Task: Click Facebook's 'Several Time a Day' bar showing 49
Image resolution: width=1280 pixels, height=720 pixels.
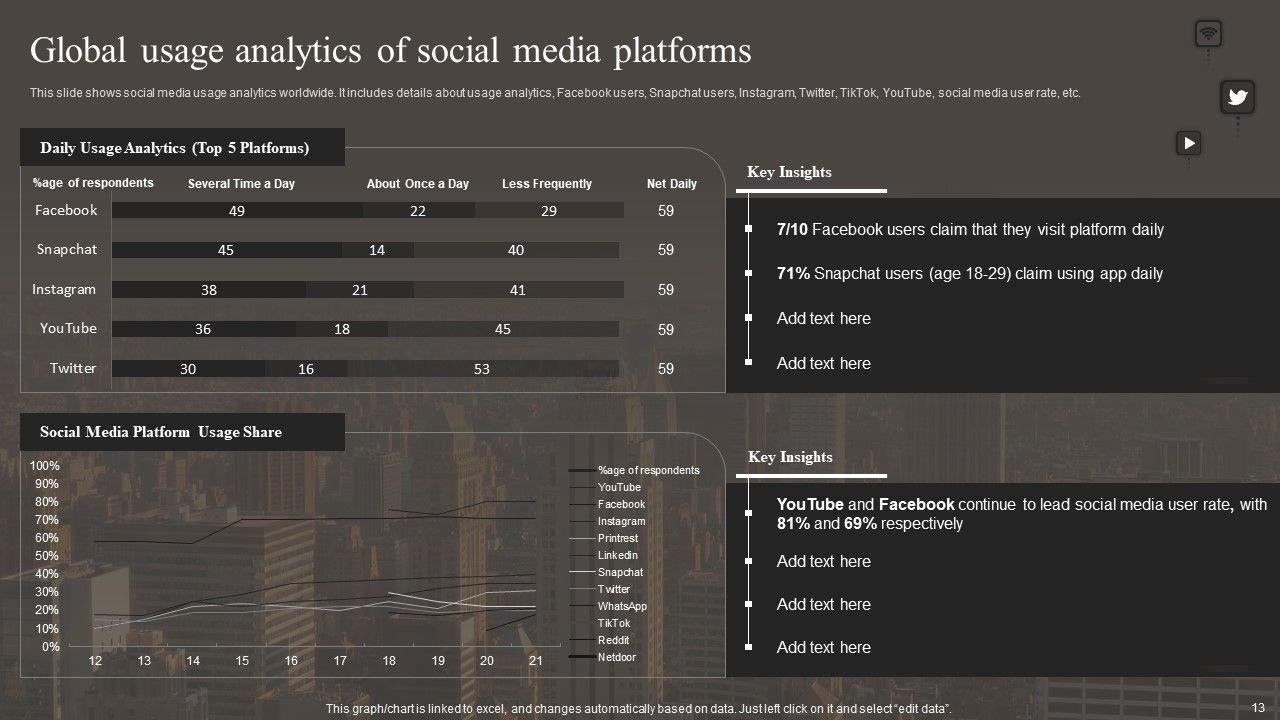Action: (237, 210)
